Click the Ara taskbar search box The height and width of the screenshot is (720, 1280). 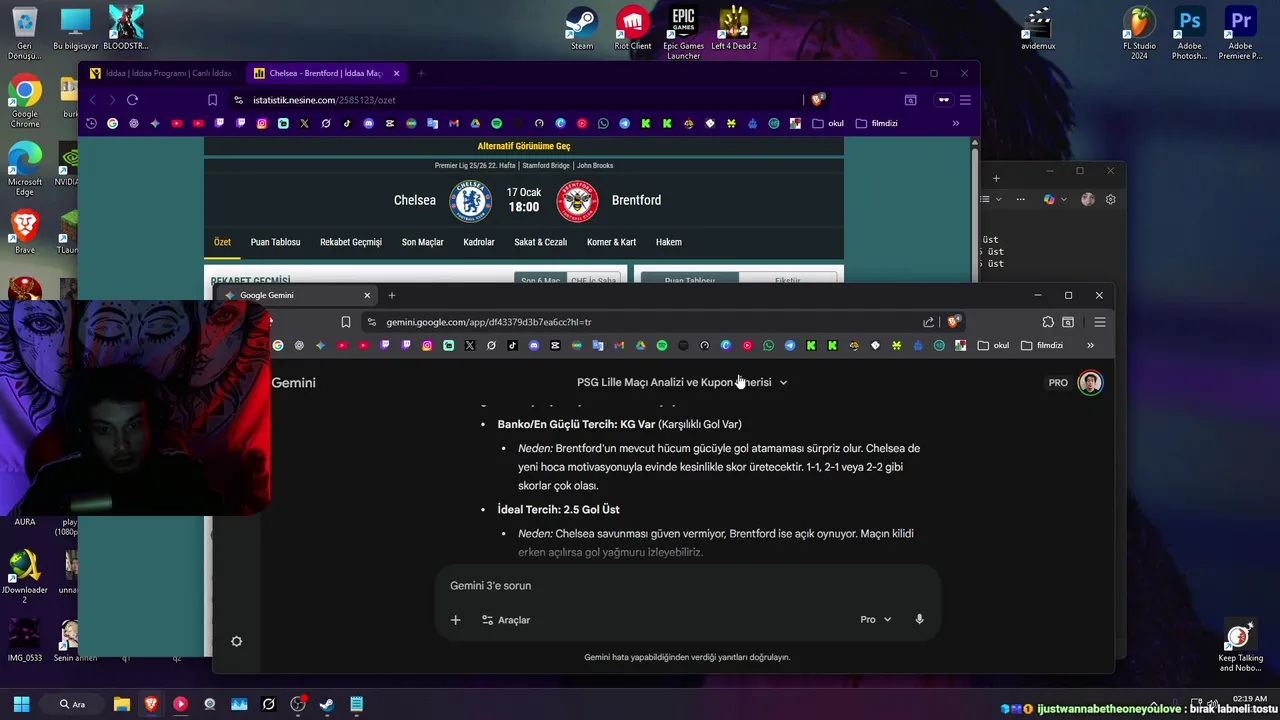point(73,704)
